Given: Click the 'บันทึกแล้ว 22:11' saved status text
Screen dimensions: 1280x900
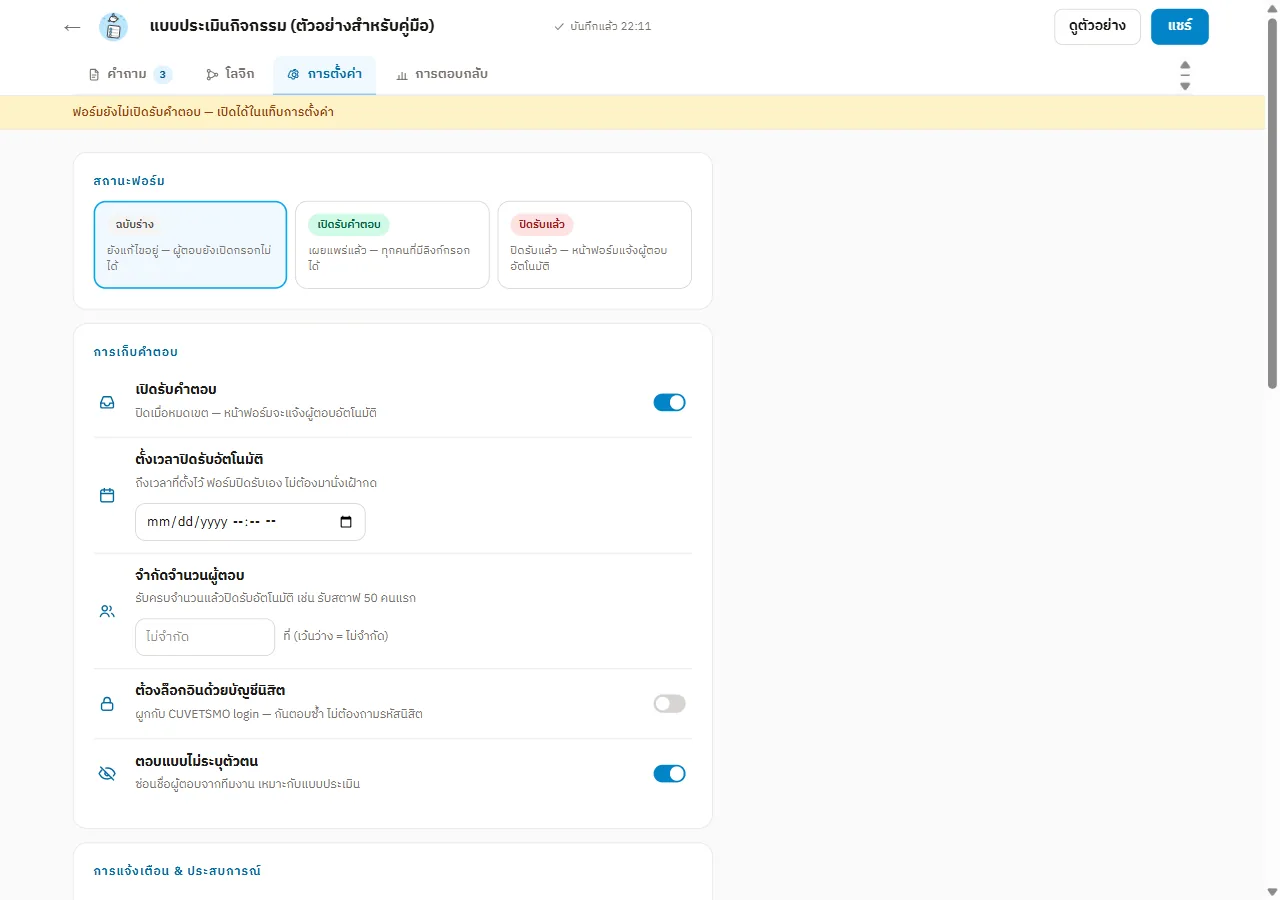Looking at the screenshot, I should pyautogui.click(x=611, y=27).
